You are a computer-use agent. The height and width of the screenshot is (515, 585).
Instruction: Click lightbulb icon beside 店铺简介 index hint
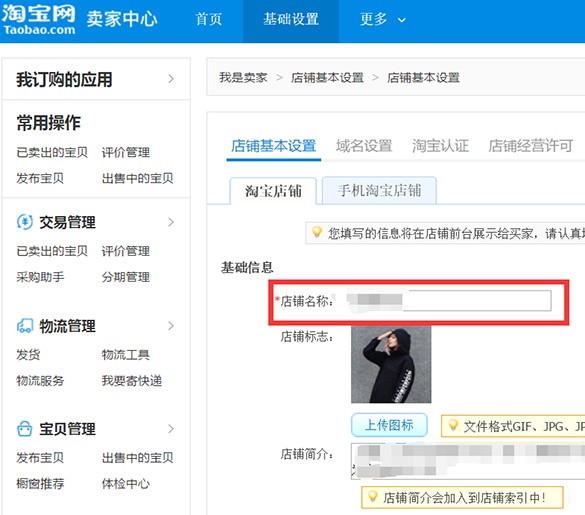point(372,496)
